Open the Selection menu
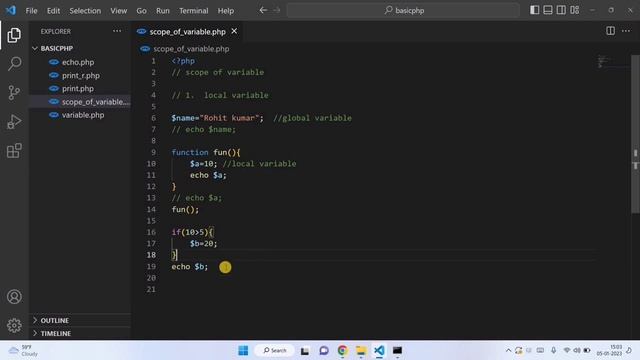This screenshot has width=640, height=360. click(85, 11)
